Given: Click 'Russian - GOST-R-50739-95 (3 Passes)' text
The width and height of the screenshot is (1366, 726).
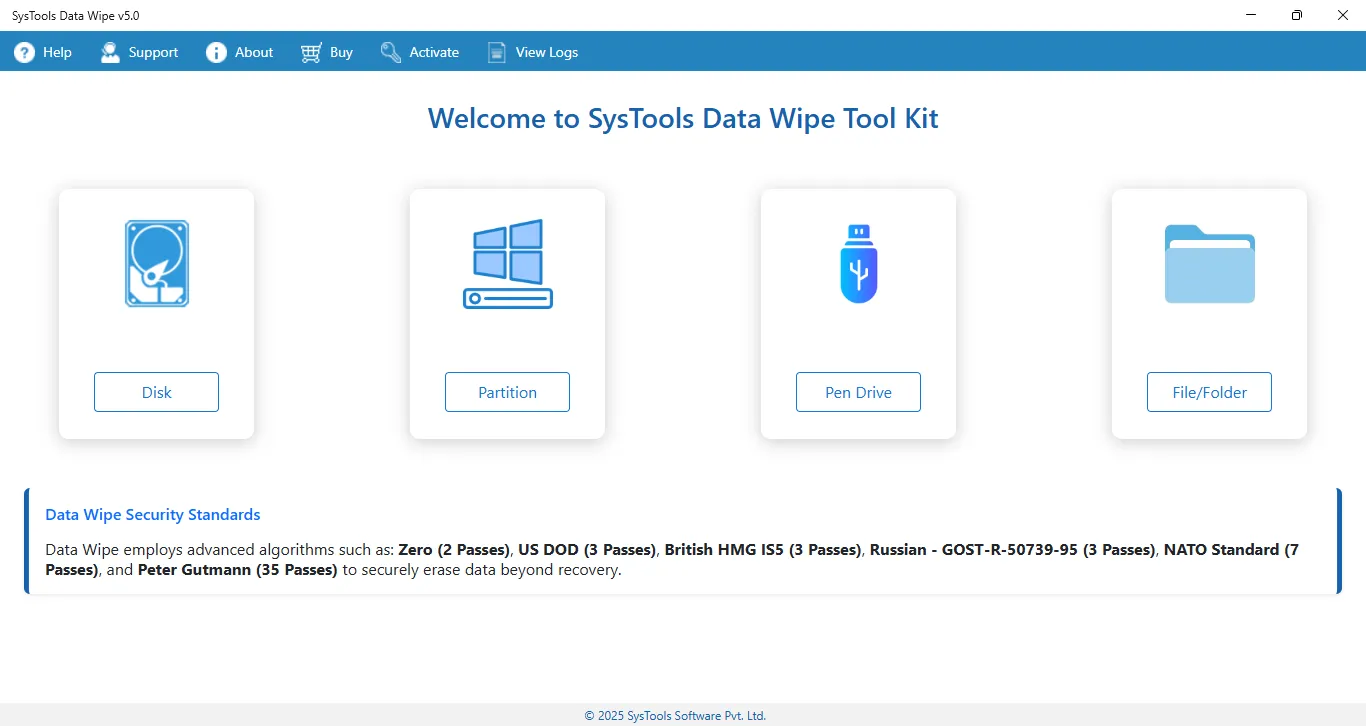Looking at the screenshot, I should click(1012, 549).
